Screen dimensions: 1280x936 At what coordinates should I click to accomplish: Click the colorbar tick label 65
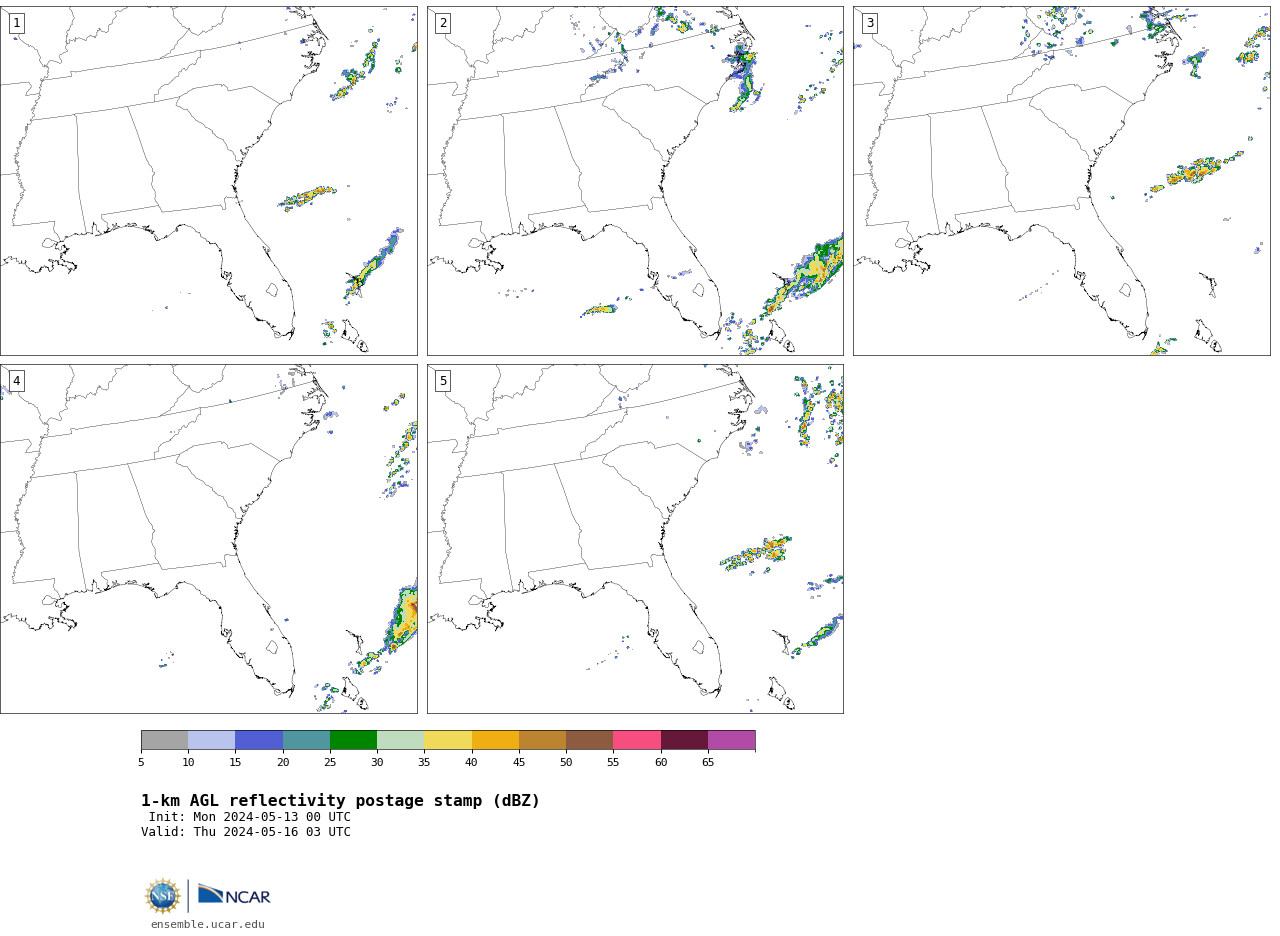tap(708, 763)
